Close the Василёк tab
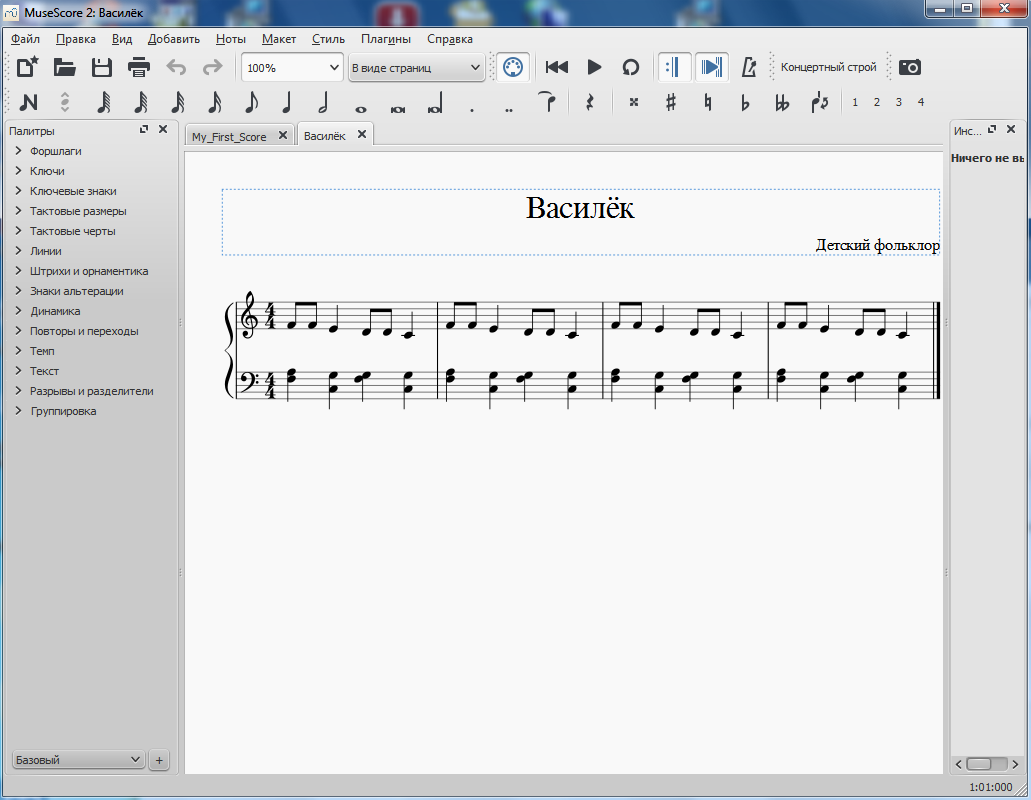The image size is (1031, 800). click(x=362, y=134)
